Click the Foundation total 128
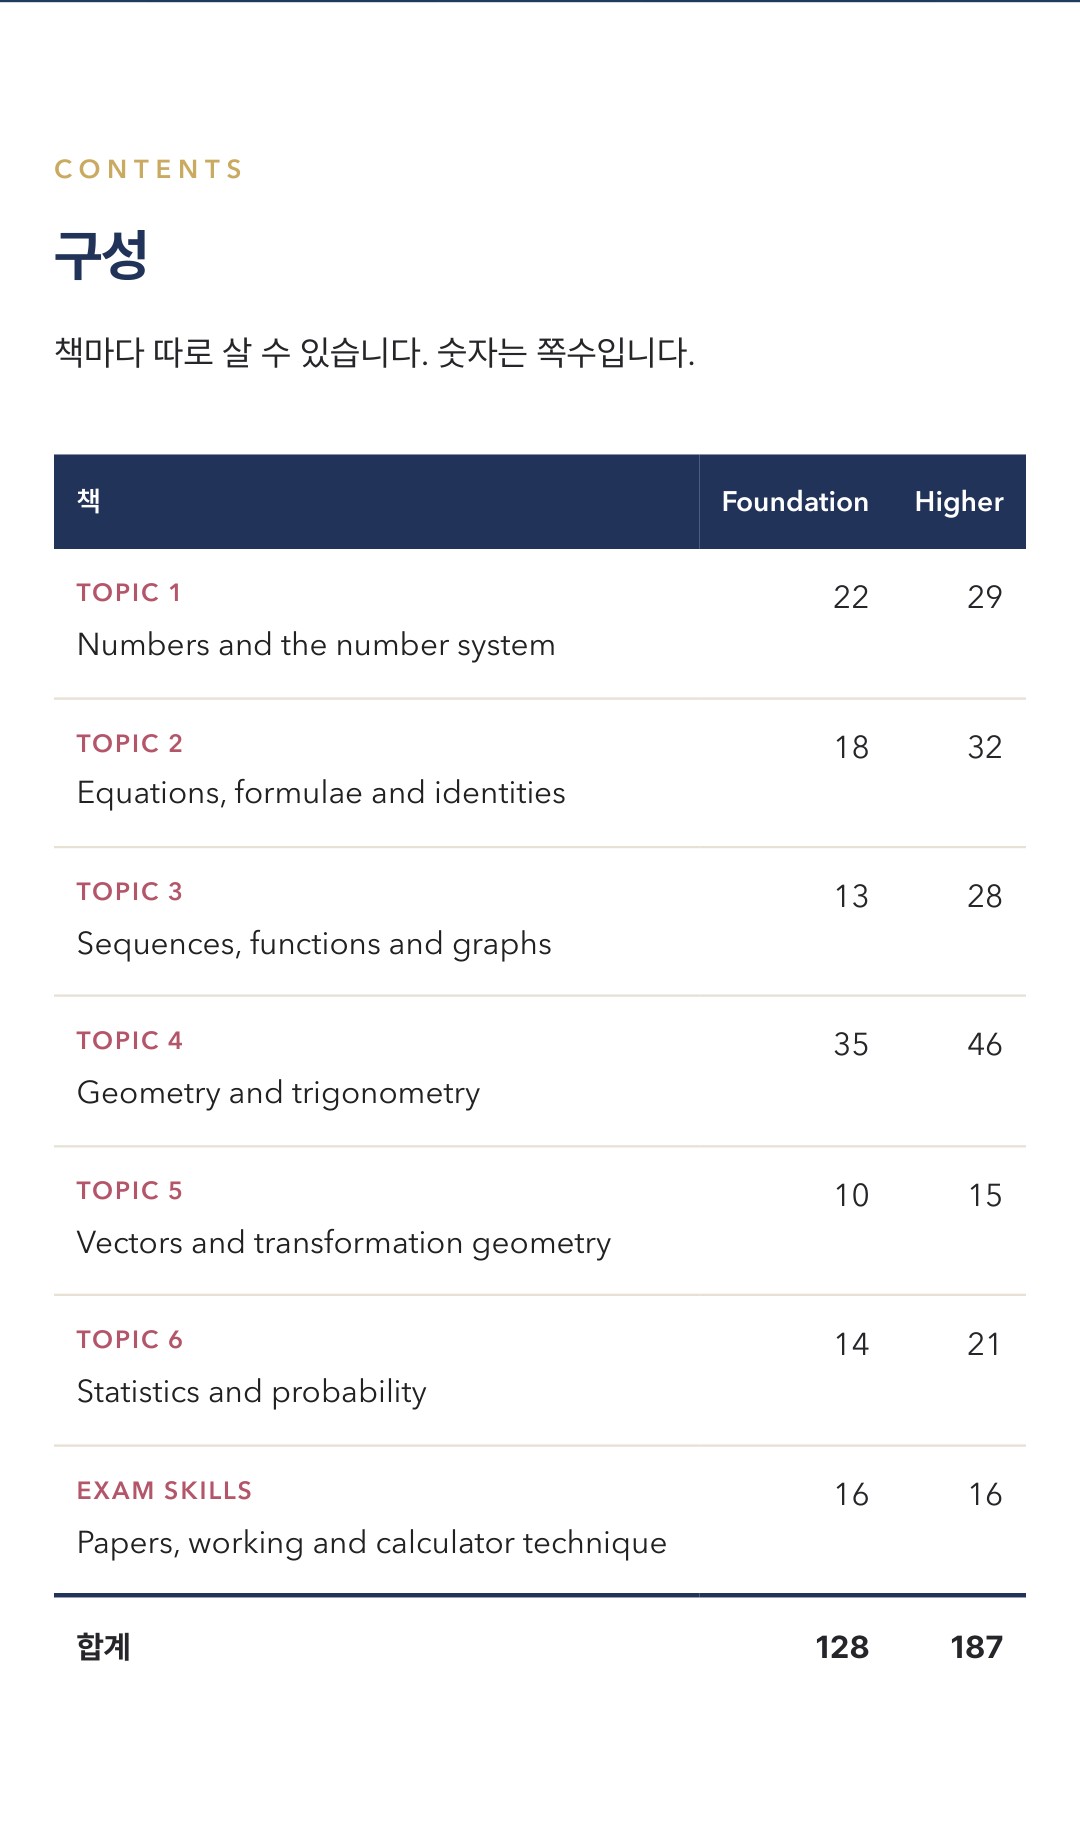Image resolution: width=1080 pixels, height=1840 pixels. pos(842,1647)
